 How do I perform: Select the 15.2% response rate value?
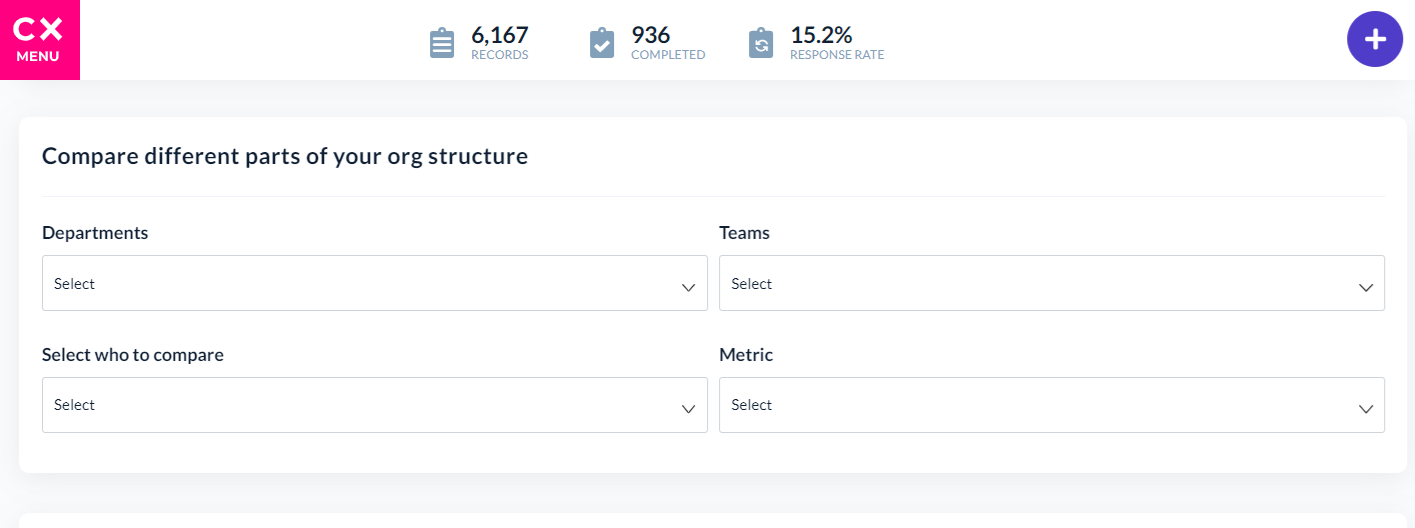pos(821,35)
